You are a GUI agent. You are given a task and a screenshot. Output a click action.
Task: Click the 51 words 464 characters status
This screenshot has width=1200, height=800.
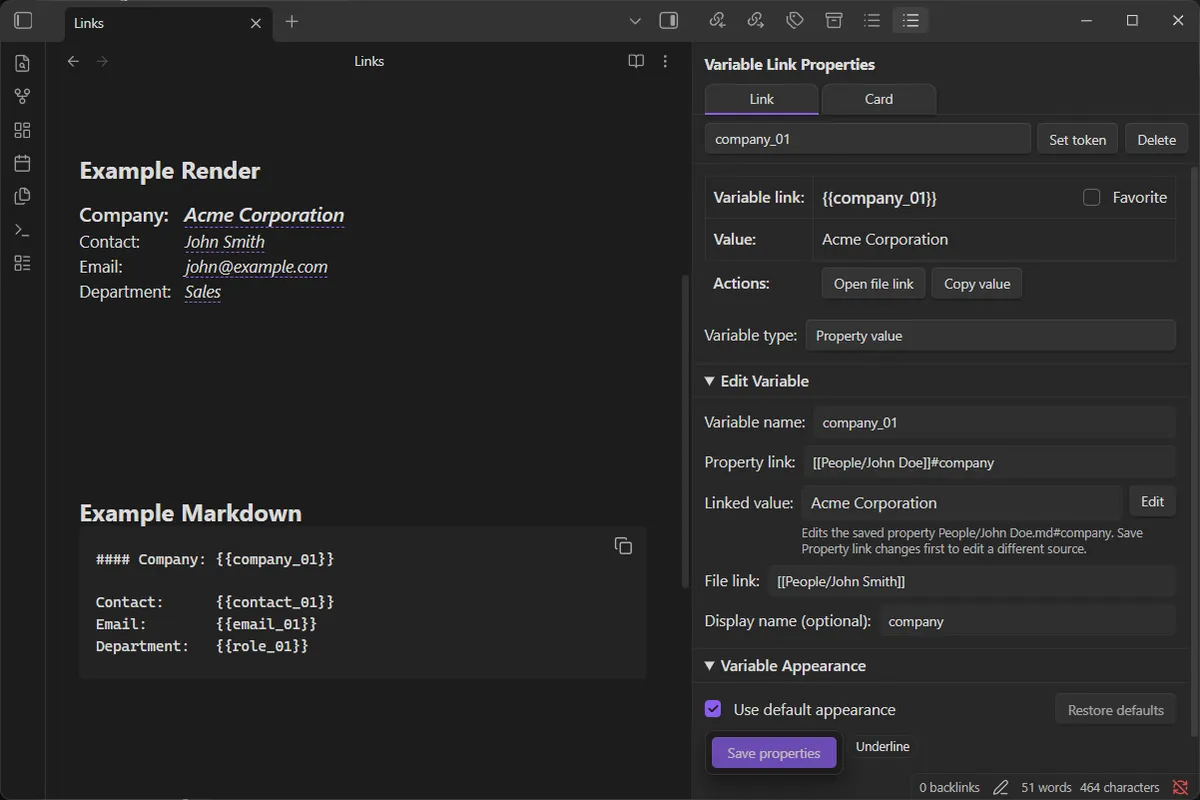[1090, 787]
